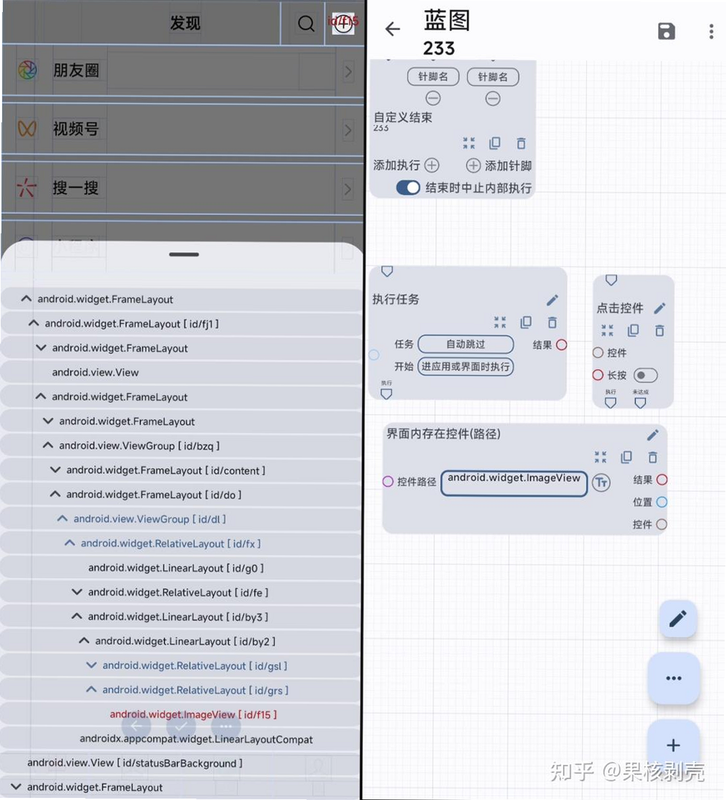Open the three-dot overflow menu in header

(x=711, y=31)
